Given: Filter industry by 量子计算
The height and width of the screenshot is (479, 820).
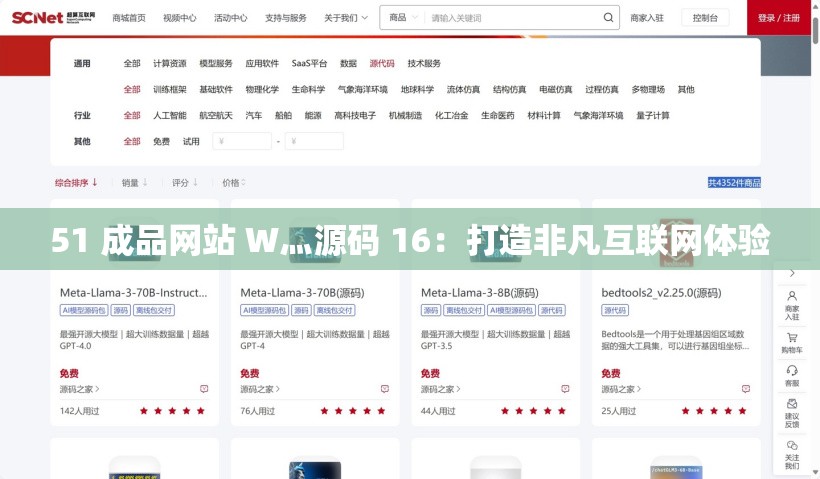Looking at the screenshot, I should coord(653,115).
